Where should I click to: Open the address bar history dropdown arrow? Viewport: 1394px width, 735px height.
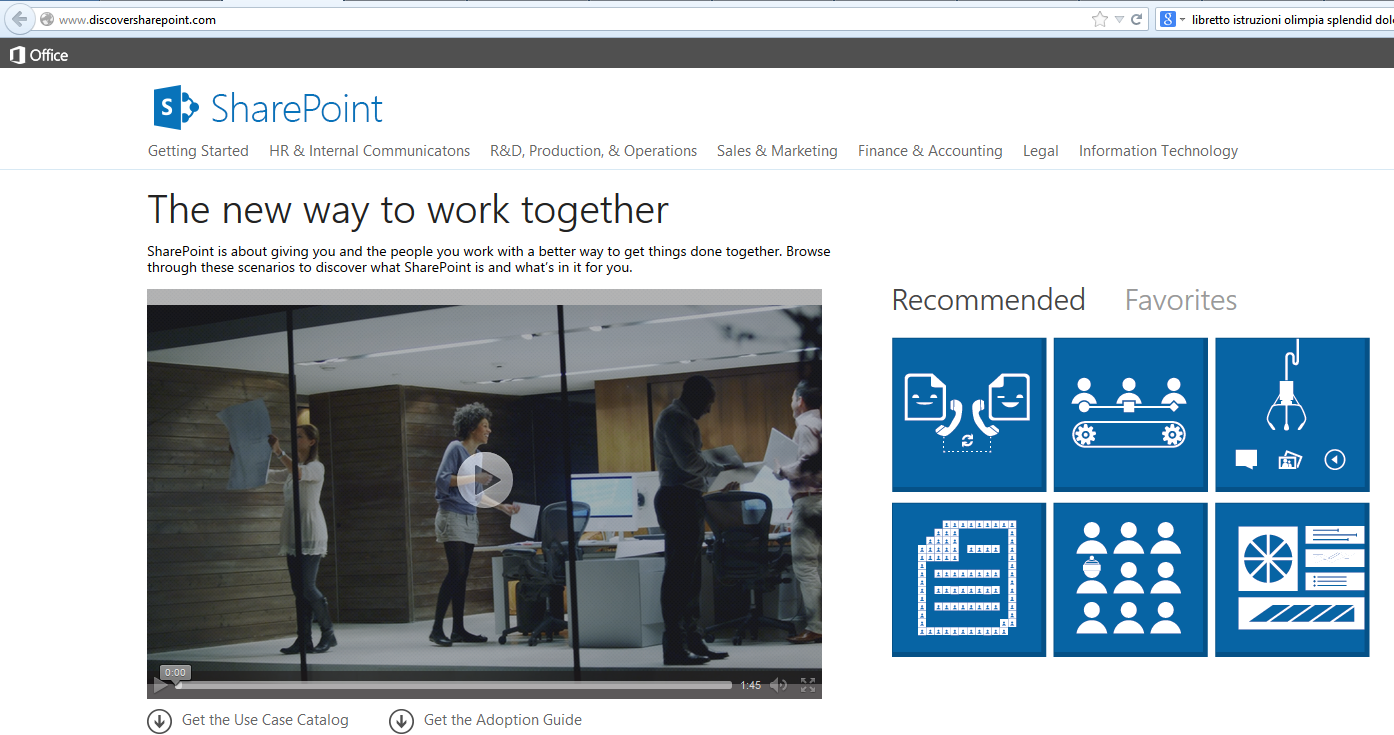pyautogui.click(x=1120, y=19)
